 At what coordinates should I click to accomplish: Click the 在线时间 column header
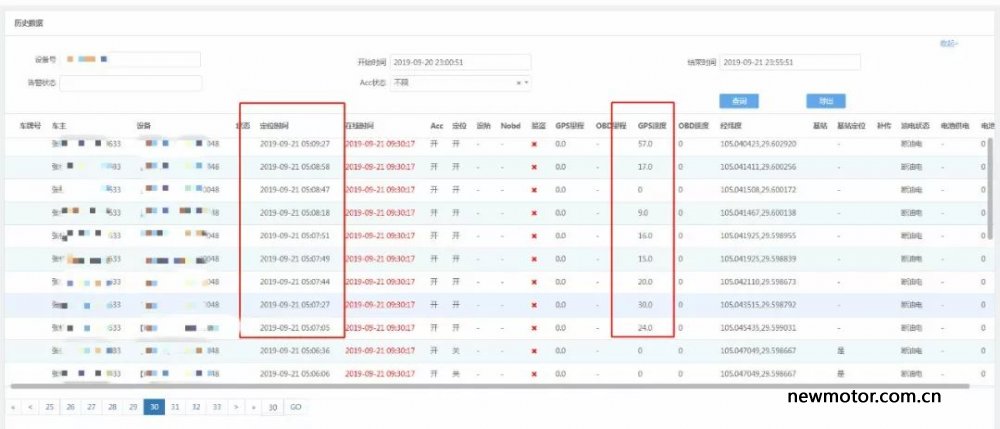coord(360,126)
